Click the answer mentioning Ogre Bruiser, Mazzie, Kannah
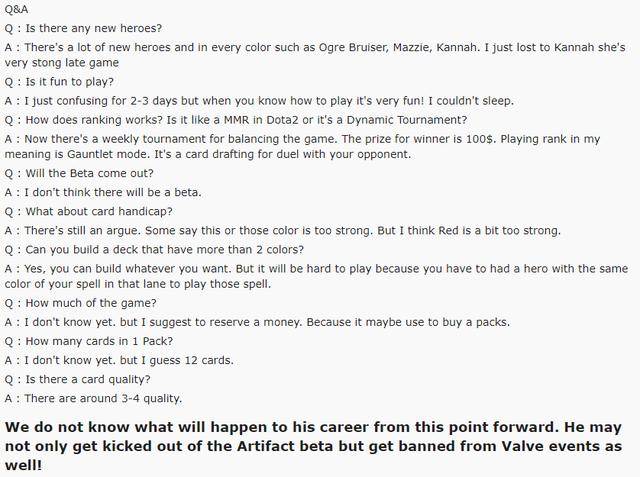The image size is (640, 477). [315, 55]
